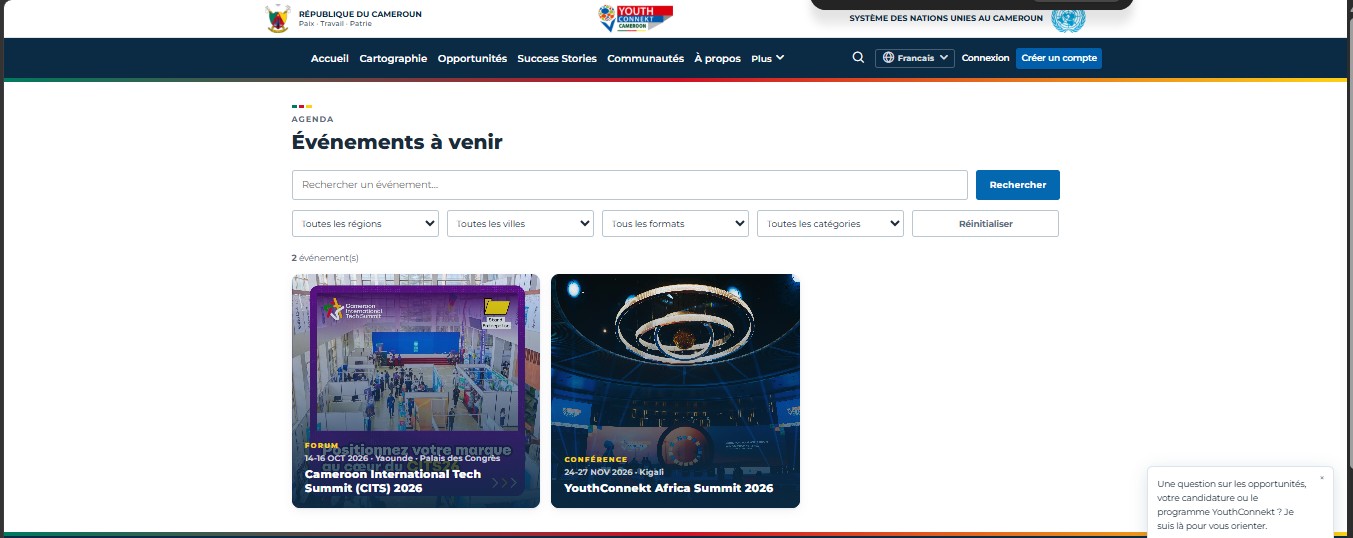Click the AGENDA label
Screen dimensions: 1353x538
click(313, 119)
